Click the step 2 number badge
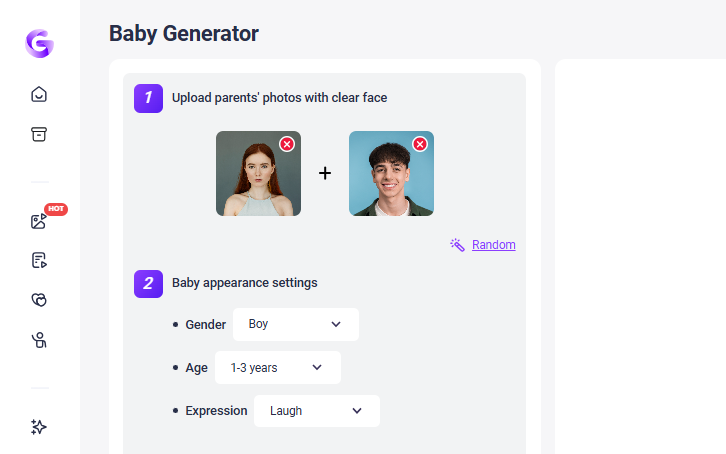Screen dimensions: 726x454 pos(148,283)
